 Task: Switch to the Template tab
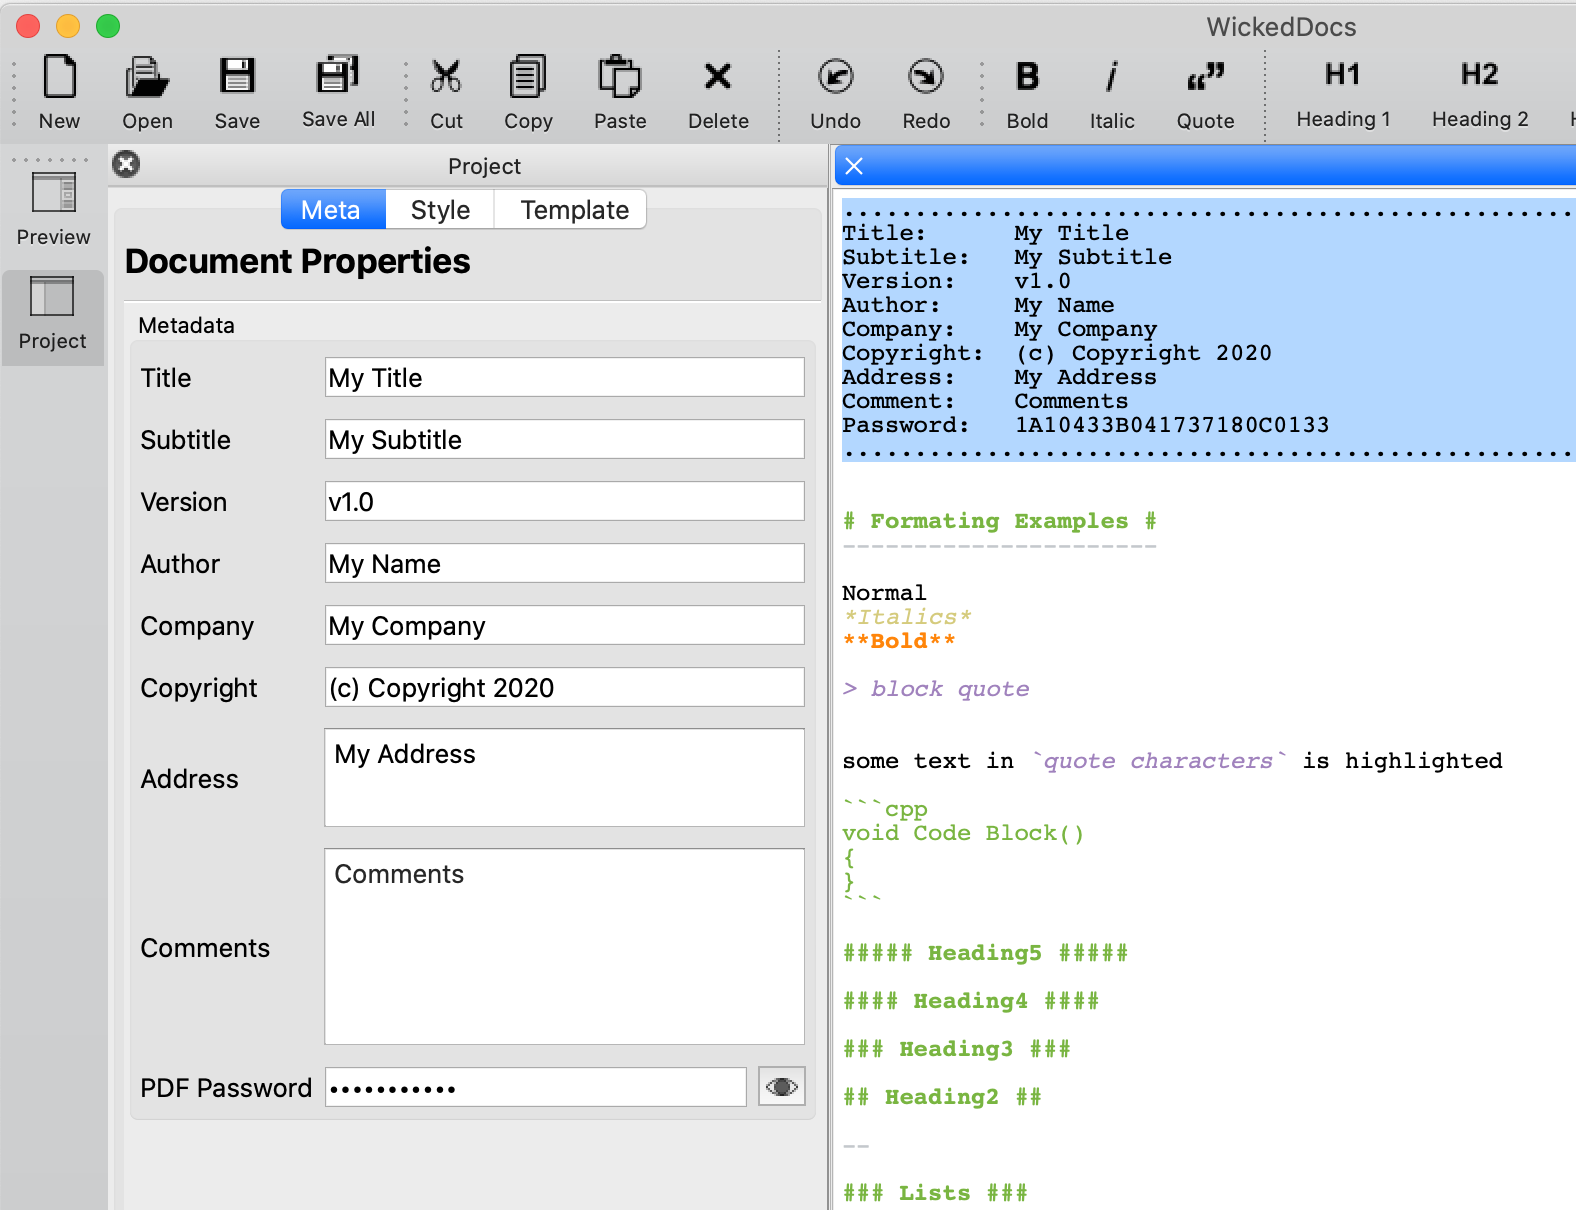[574, 210]
